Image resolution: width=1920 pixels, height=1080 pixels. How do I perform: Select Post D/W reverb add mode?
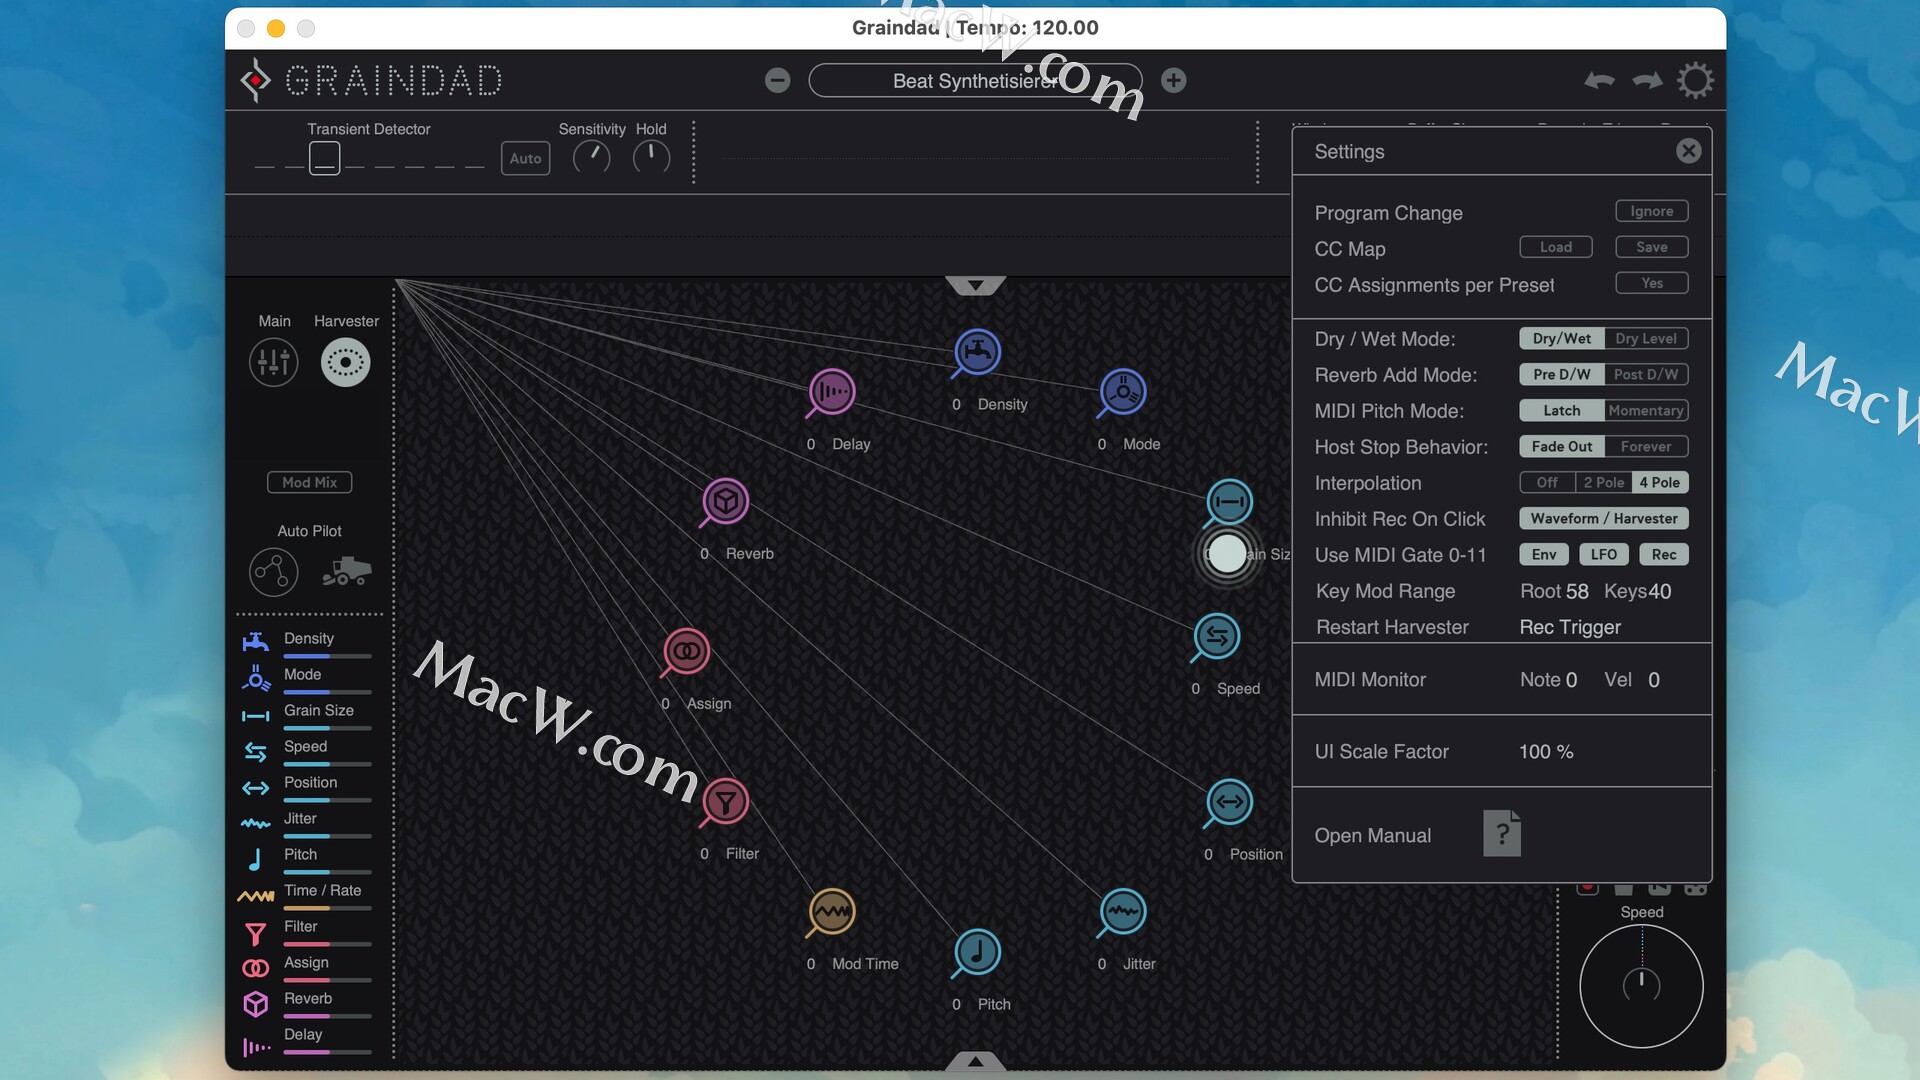(1646, 375)
